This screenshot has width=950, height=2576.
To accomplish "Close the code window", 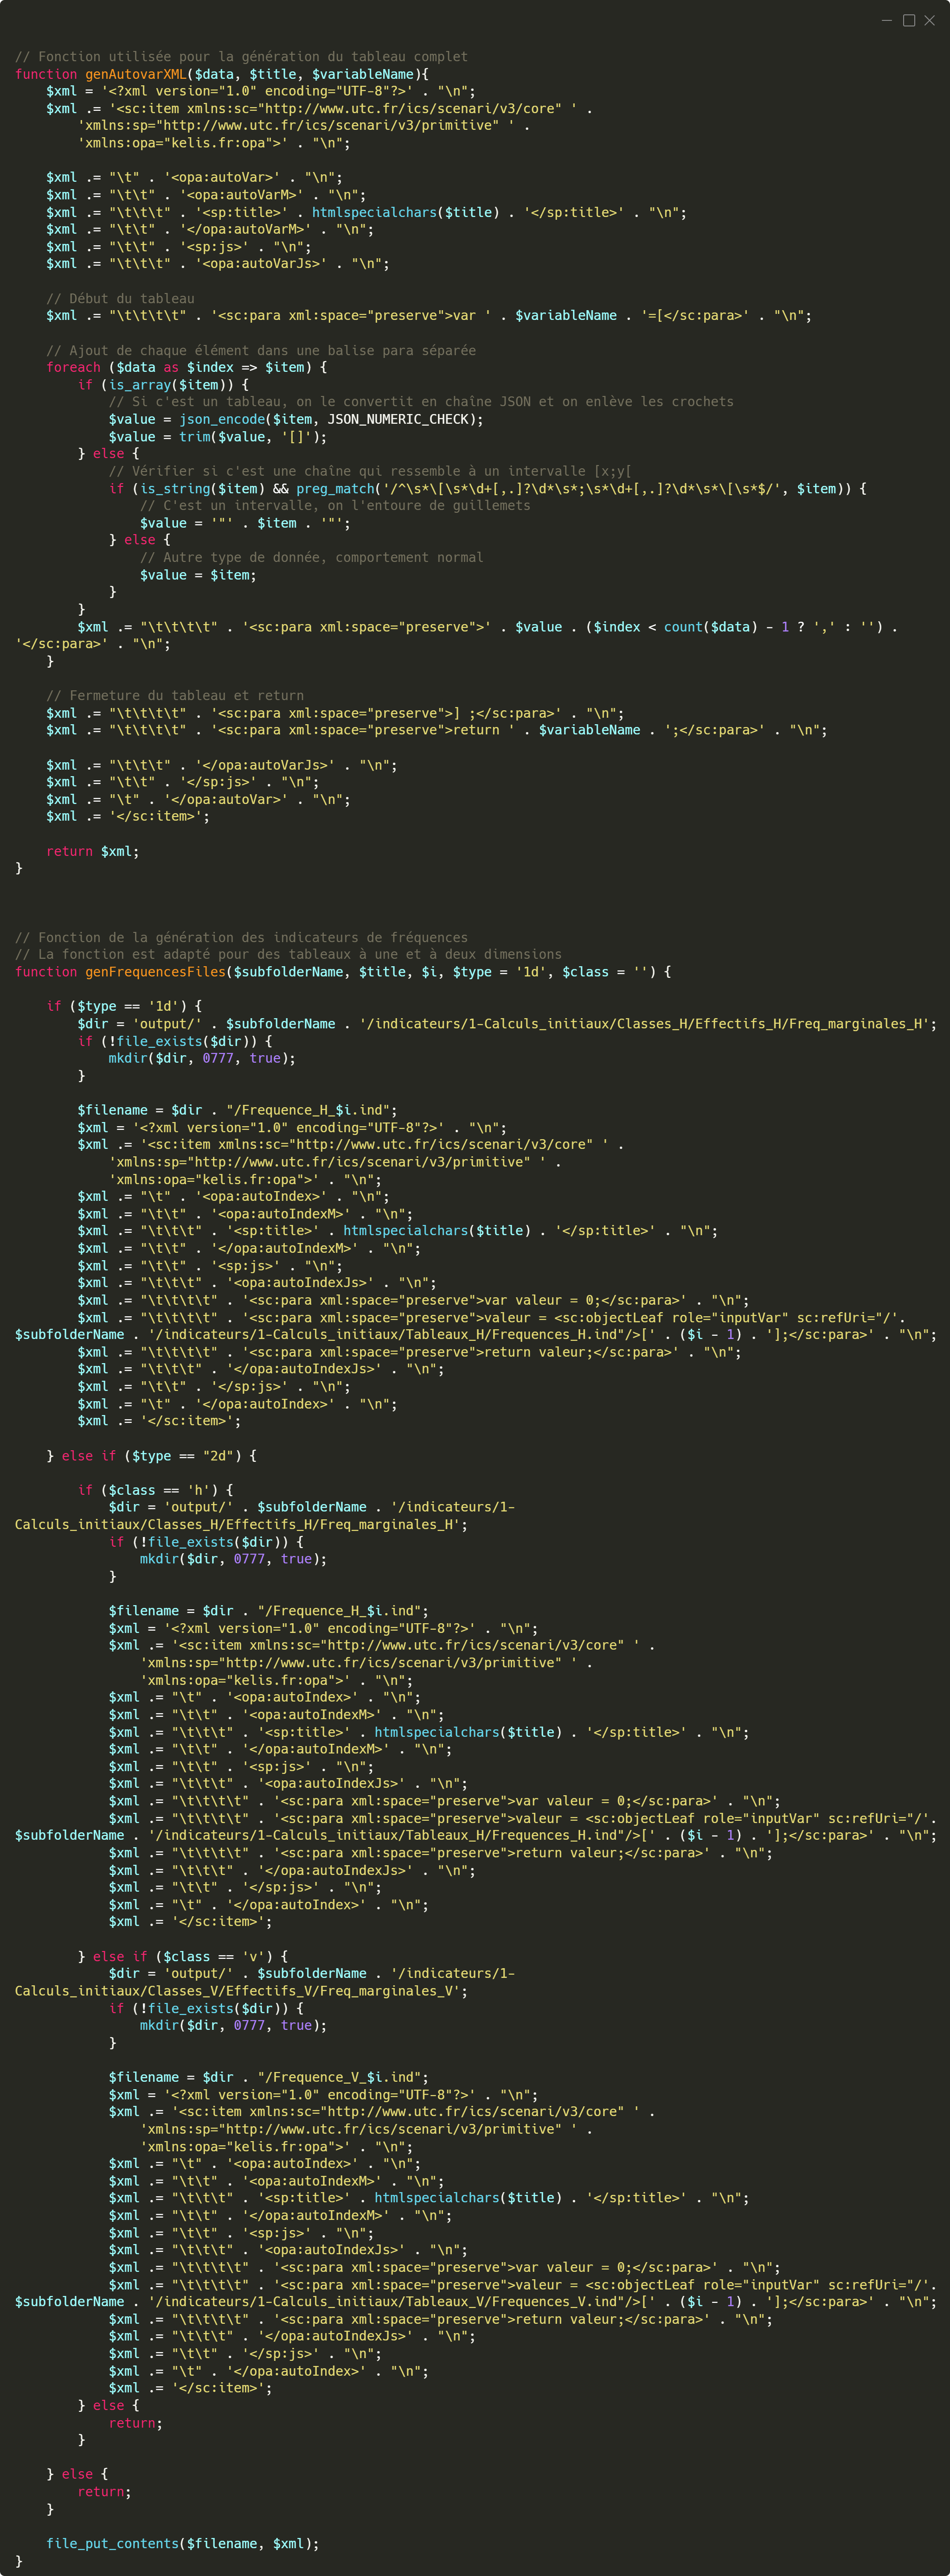I will 930,20.
